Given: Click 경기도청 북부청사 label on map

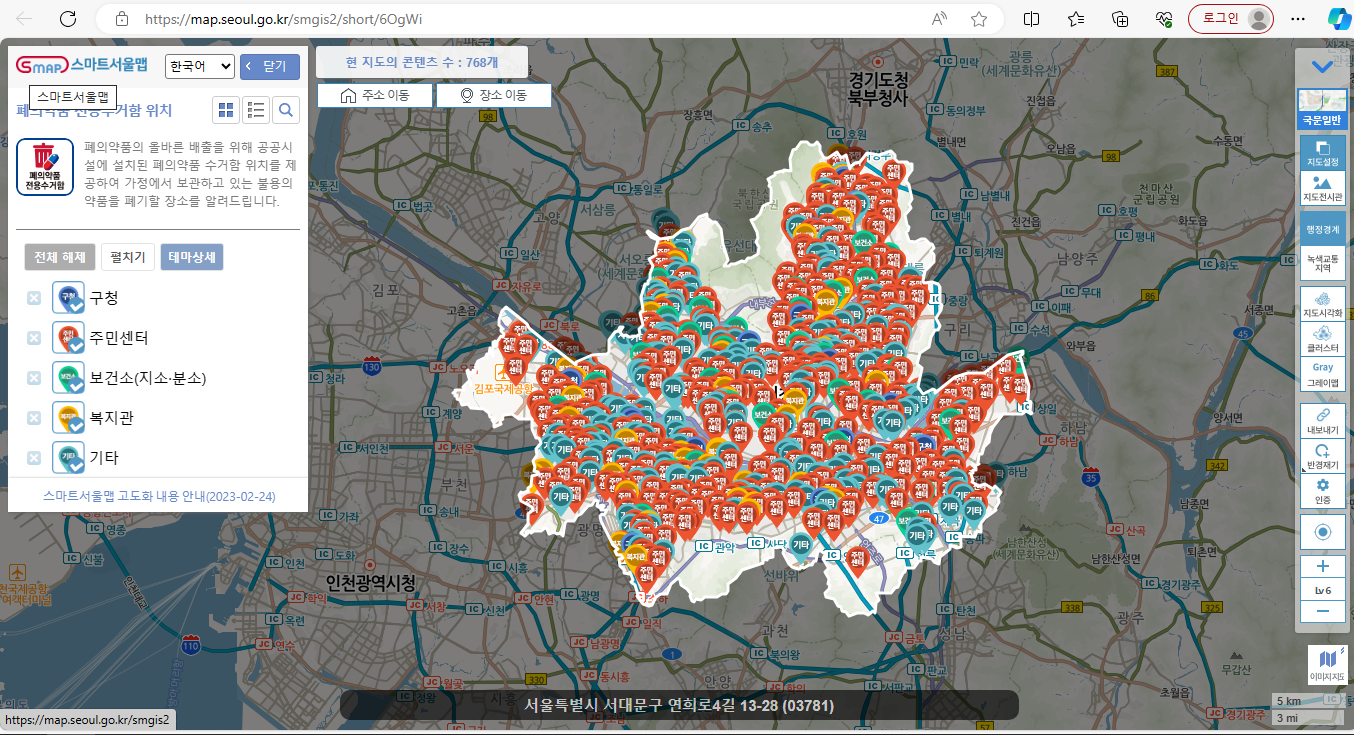Looking at the screenshot, I should click(x=878, y=88).
